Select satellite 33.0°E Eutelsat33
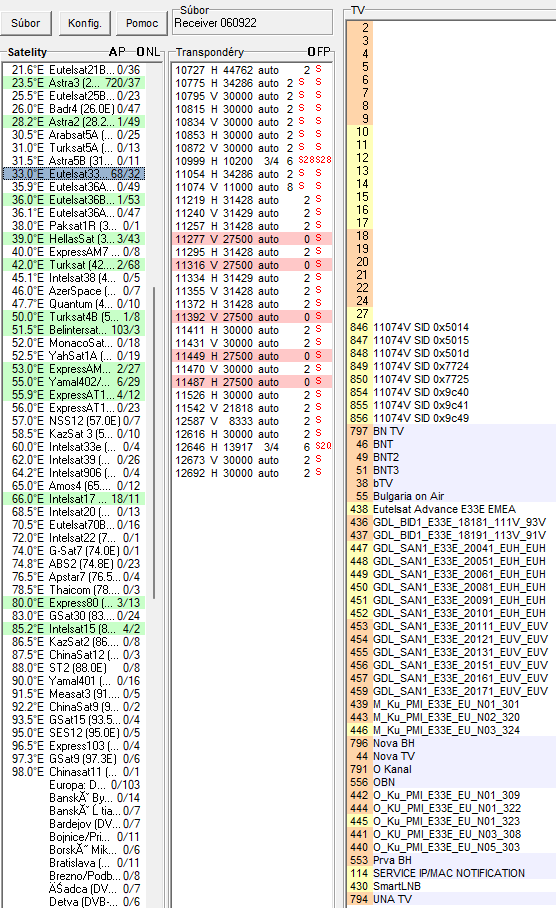This screenshot has height=908, width=556. pos(75,174)
